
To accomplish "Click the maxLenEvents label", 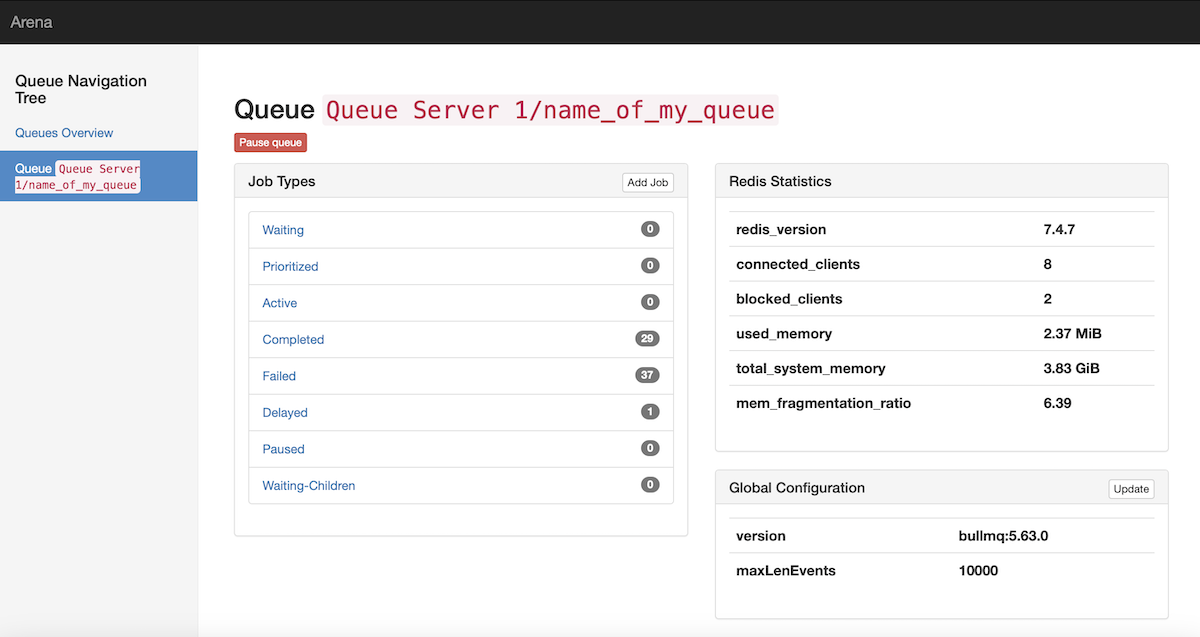I will coord(786,571).
